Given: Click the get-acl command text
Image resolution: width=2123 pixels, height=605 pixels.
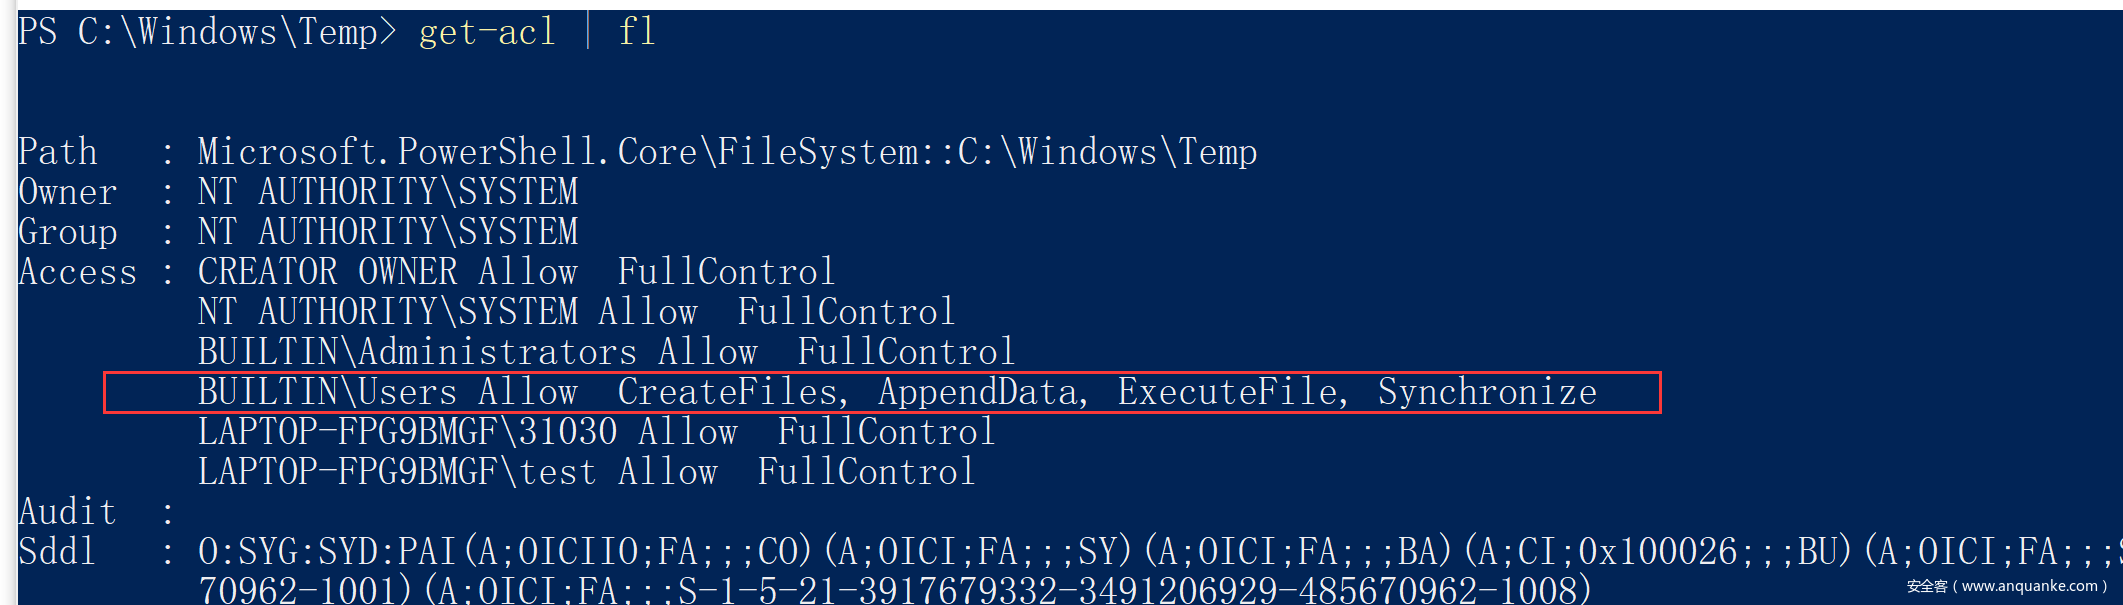Looking at the screenshot, I should click(487, 32).
